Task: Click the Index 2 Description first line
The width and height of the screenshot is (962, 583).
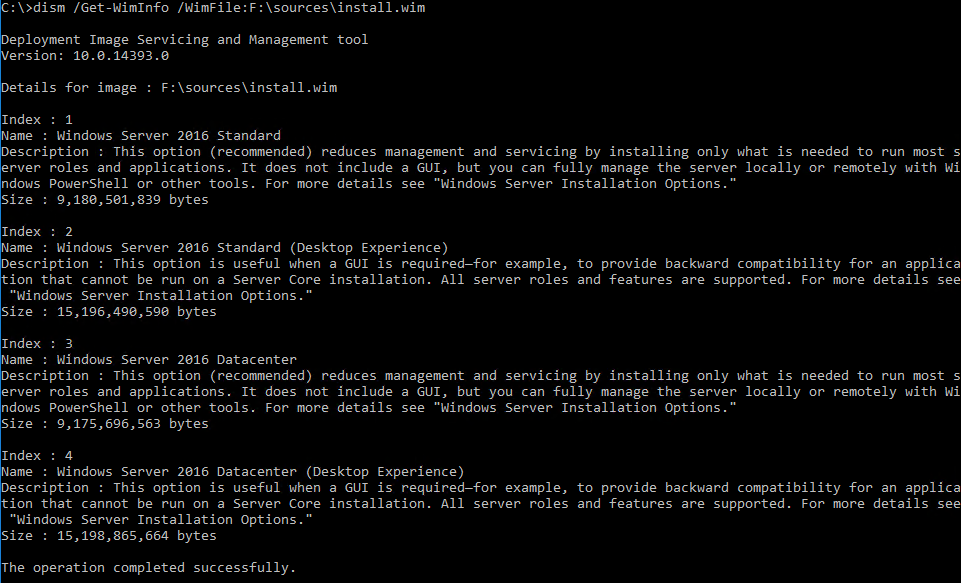Action: 480,264
